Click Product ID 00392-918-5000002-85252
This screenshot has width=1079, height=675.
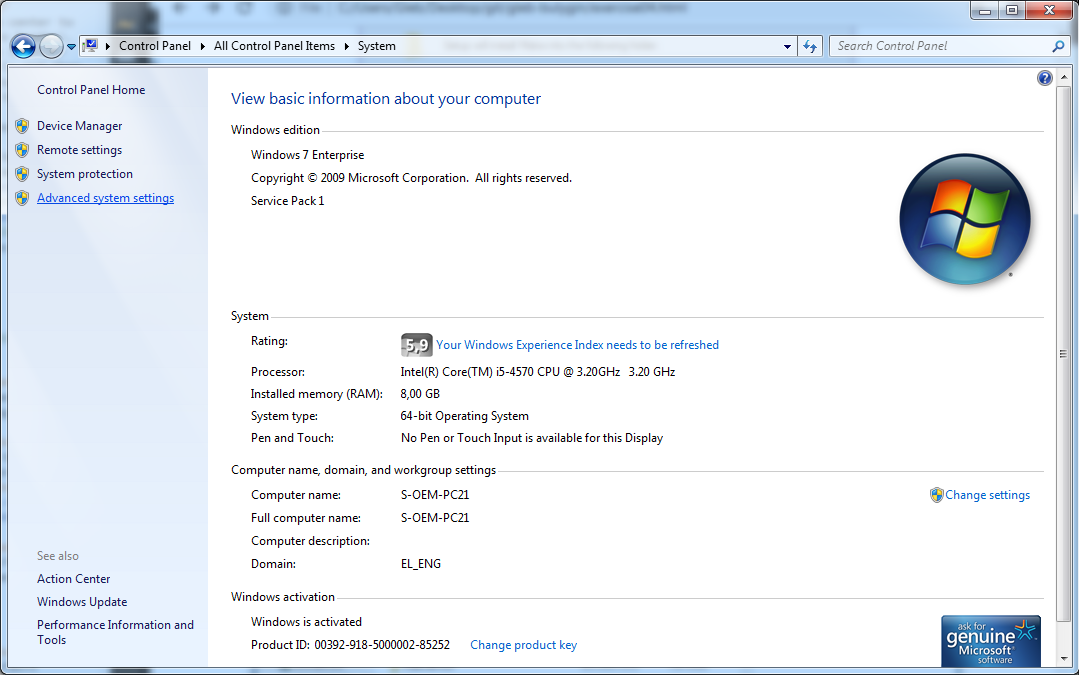[x=350, y=645]
